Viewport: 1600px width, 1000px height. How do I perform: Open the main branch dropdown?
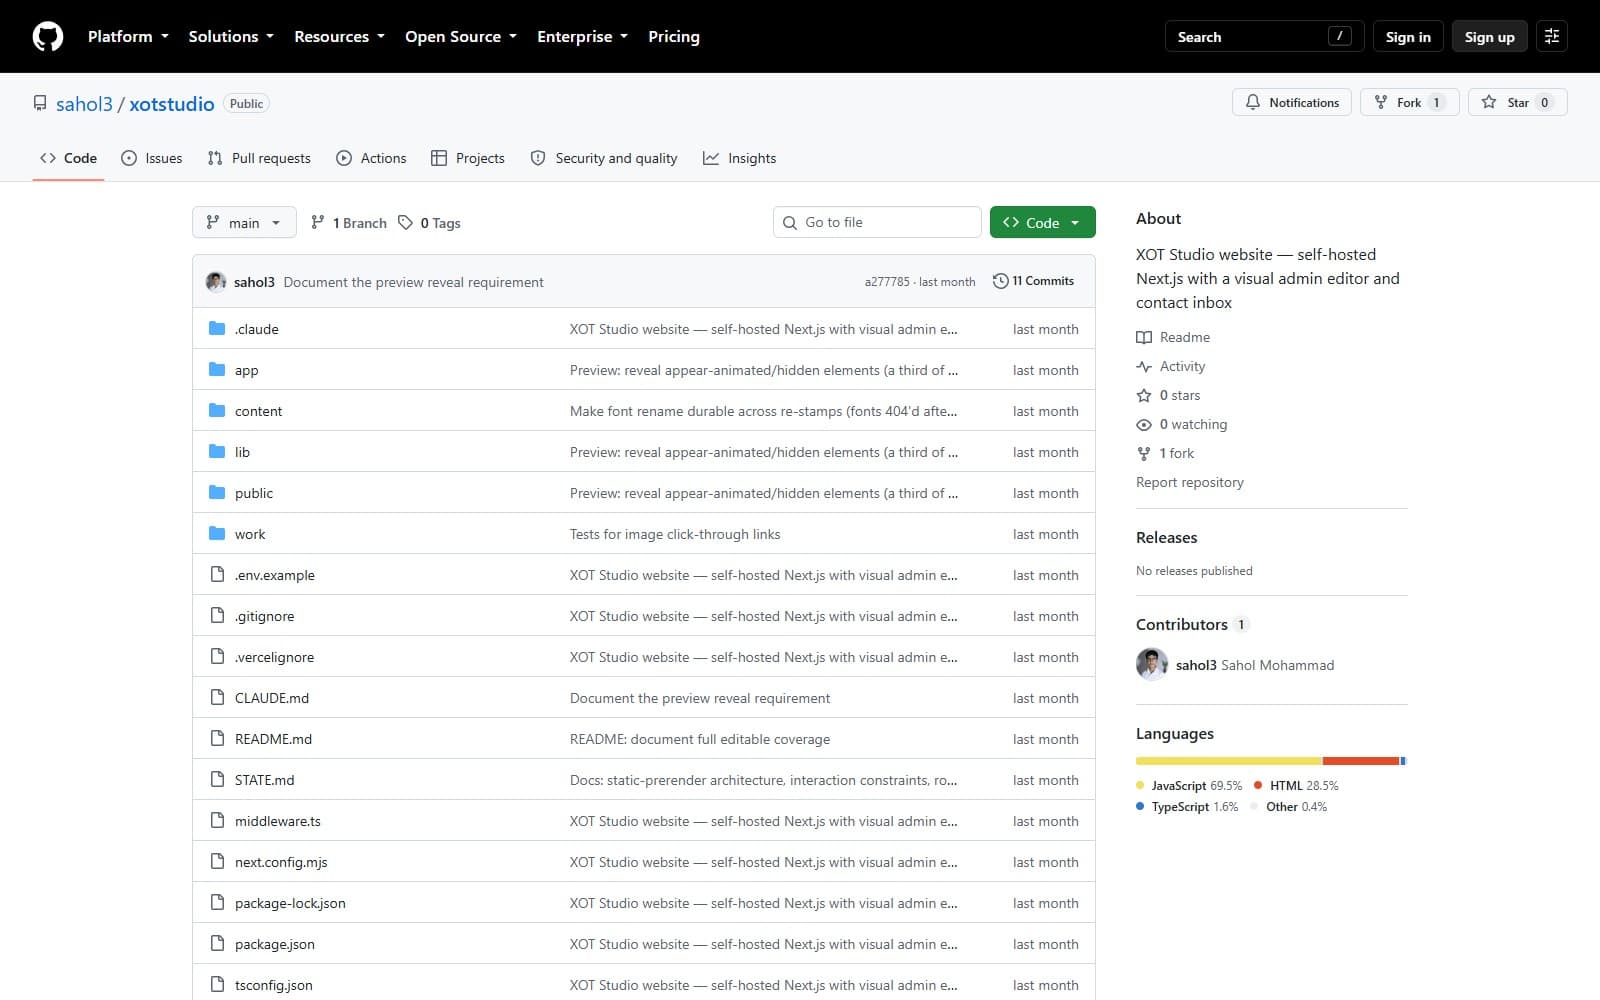[x=244, y=222]
